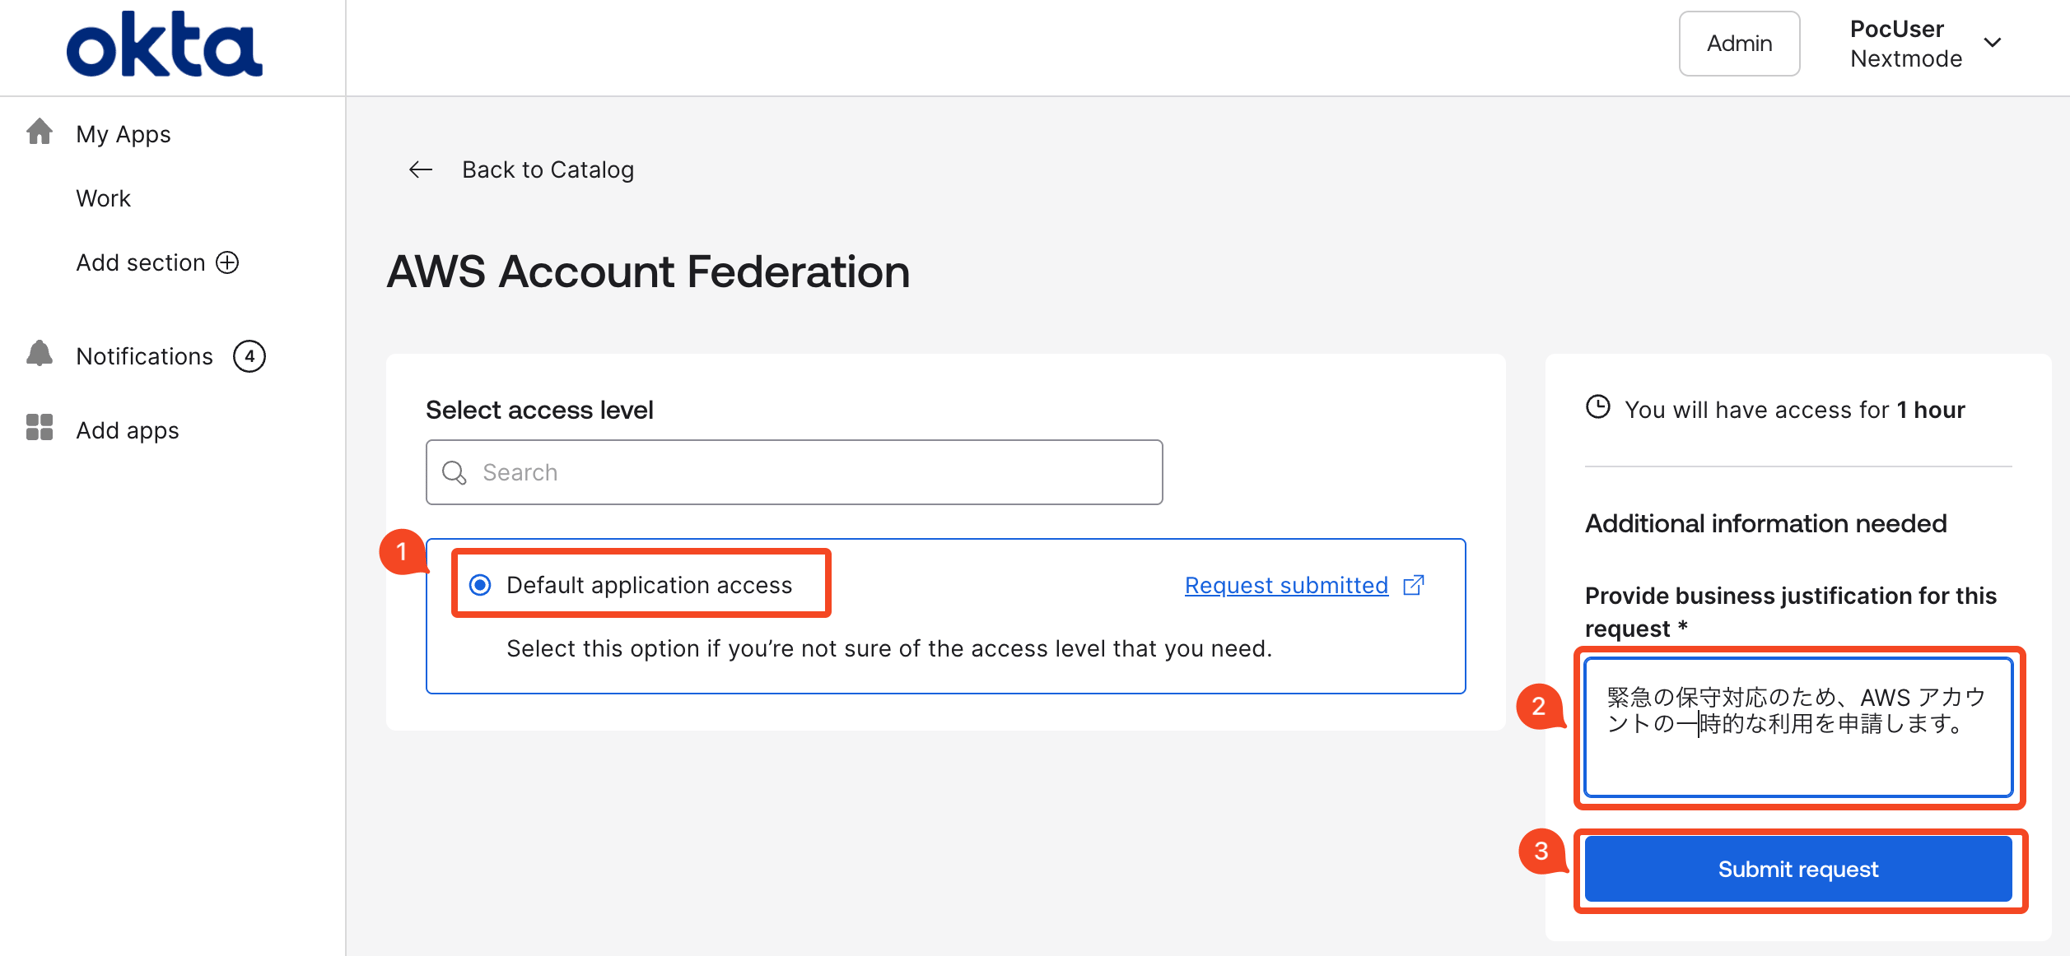Viewport: 2070px width, 956px height.
Task: Click the Submit request button
Action: coord(1797,869)
